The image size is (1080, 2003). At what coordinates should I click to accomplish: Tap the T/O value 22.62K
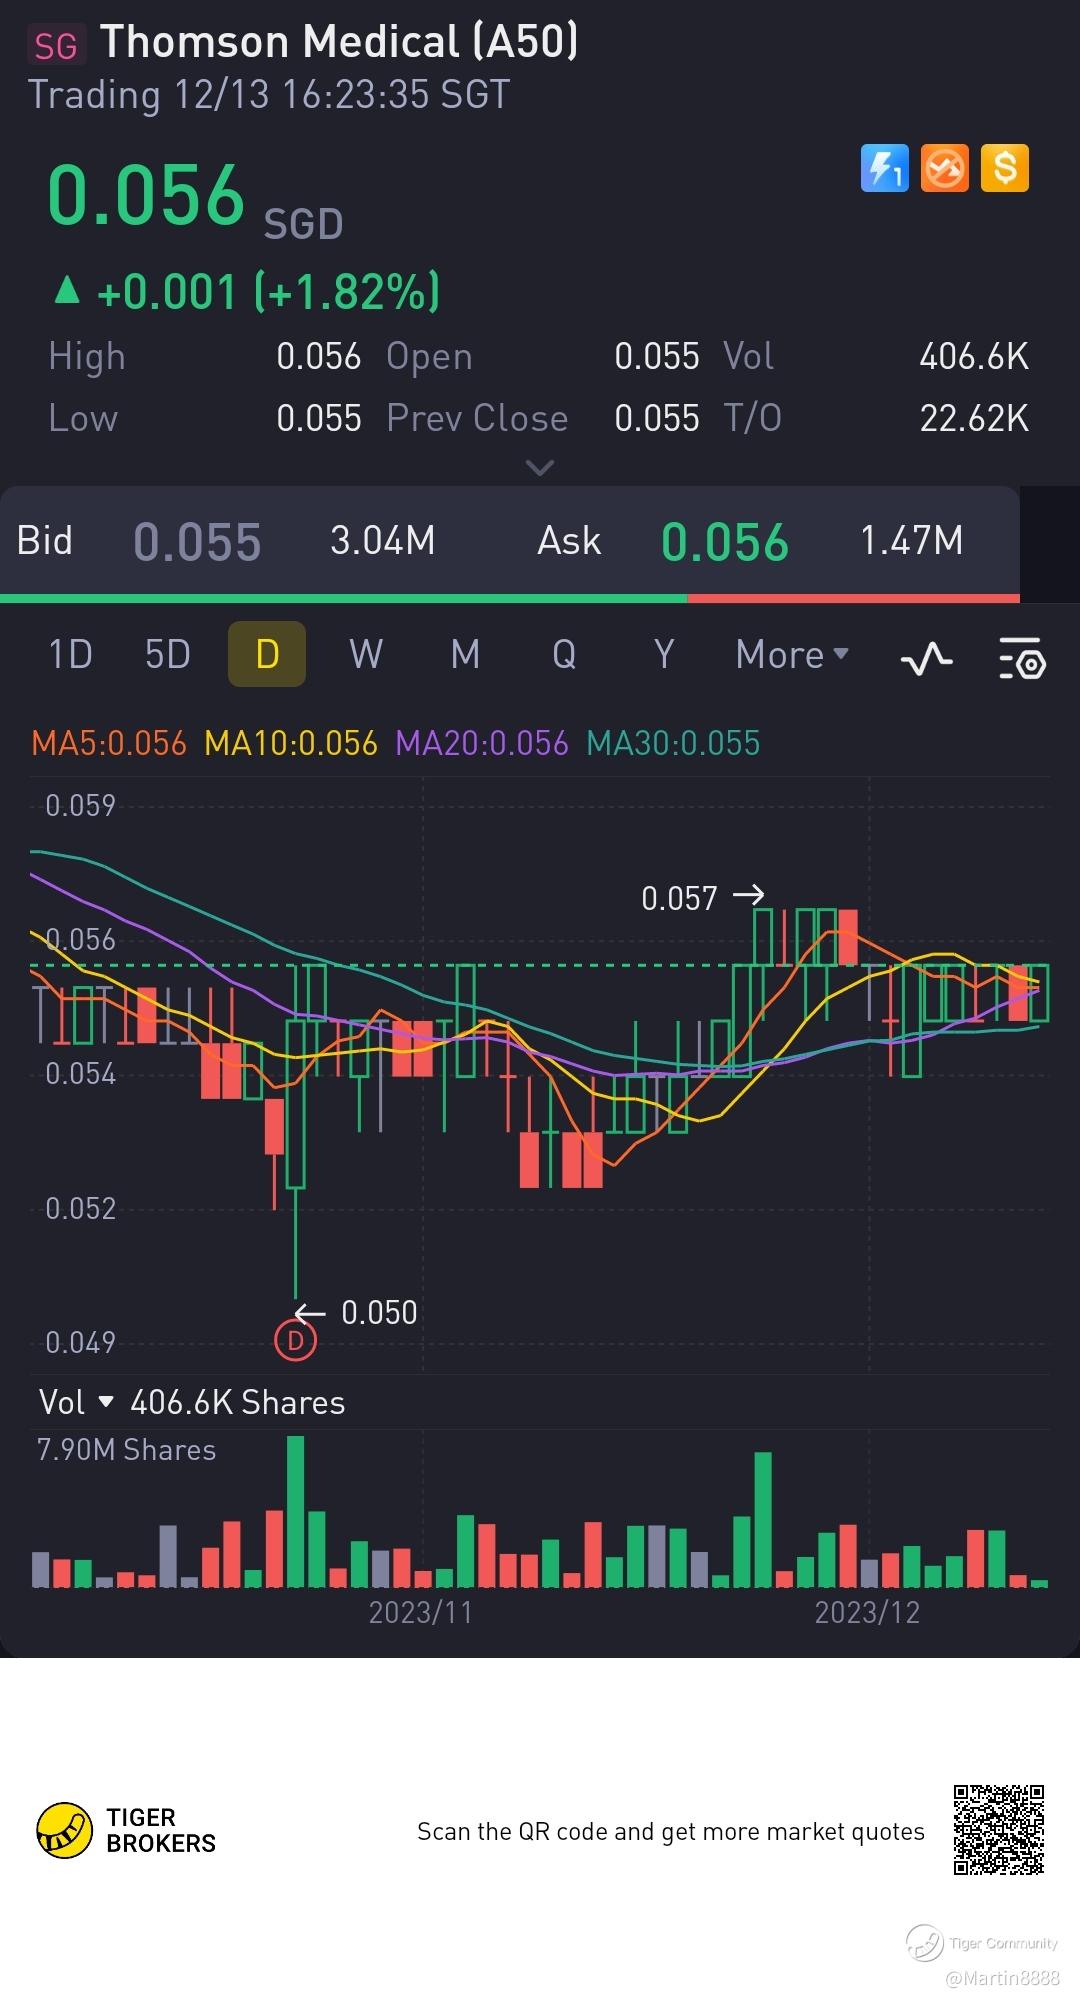[x=974, y=418]
